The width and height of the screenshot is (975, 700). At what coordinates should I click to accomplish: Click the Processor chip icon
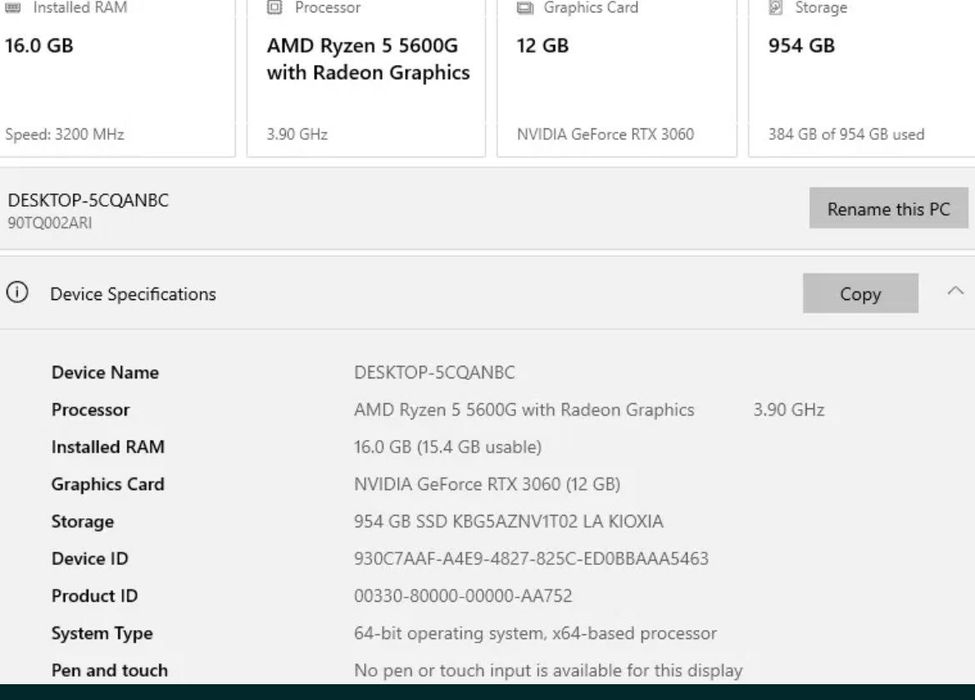coord(275,8)
